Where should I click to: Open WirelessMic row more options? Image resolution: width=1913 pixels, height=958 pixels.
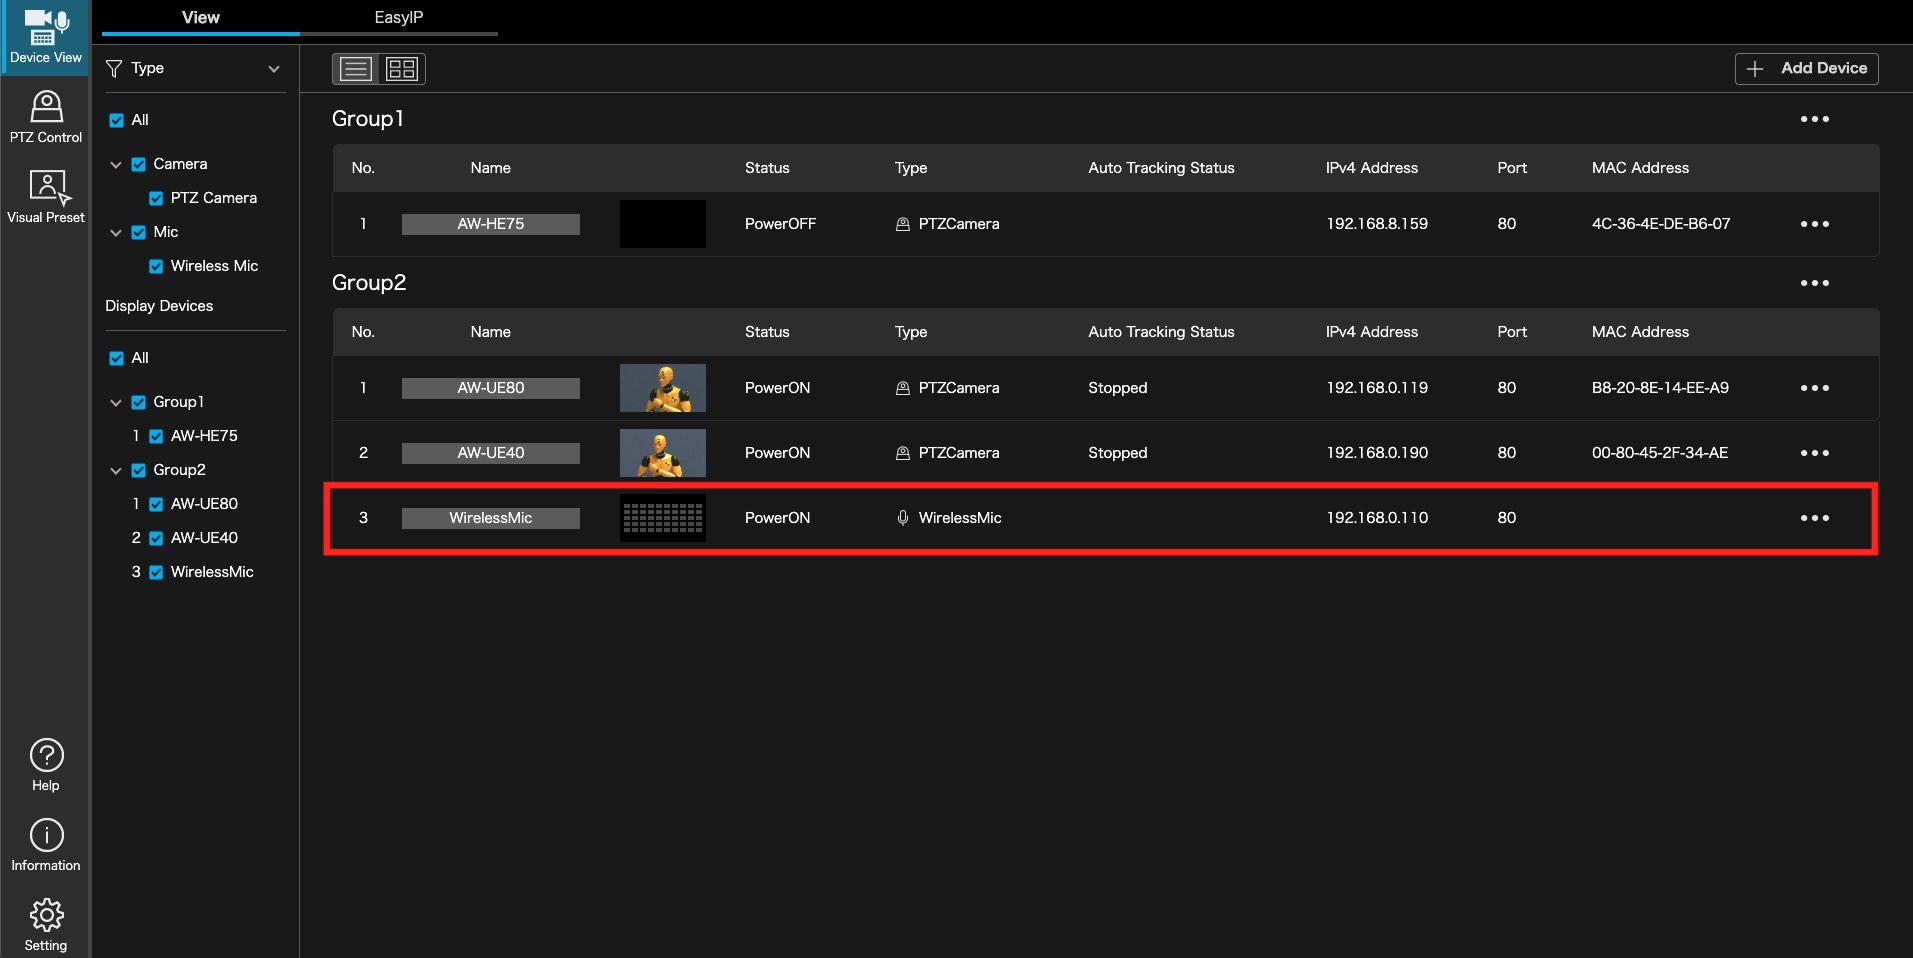pyautogui.click(x=1814, y=518)
